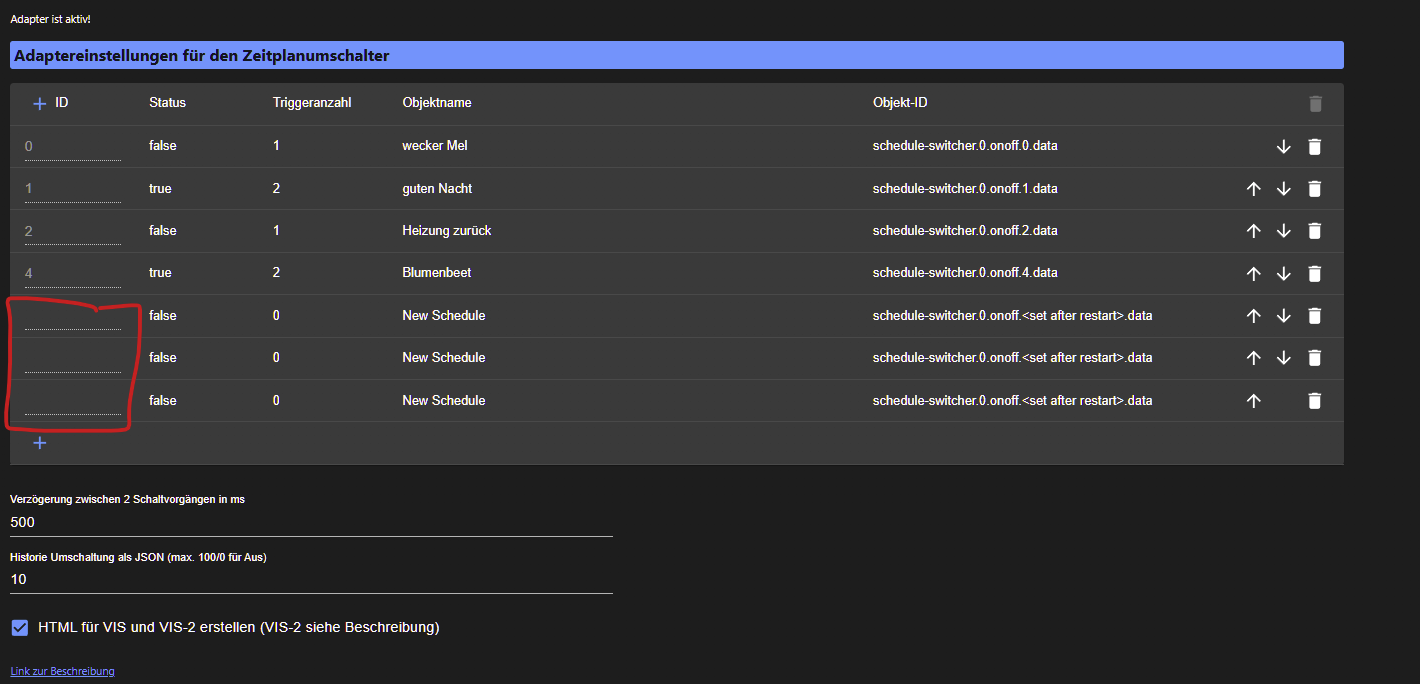Delete the Blumenbeet schedule row
Viewport: 1420px width, 684px height.
point(1314,273)
